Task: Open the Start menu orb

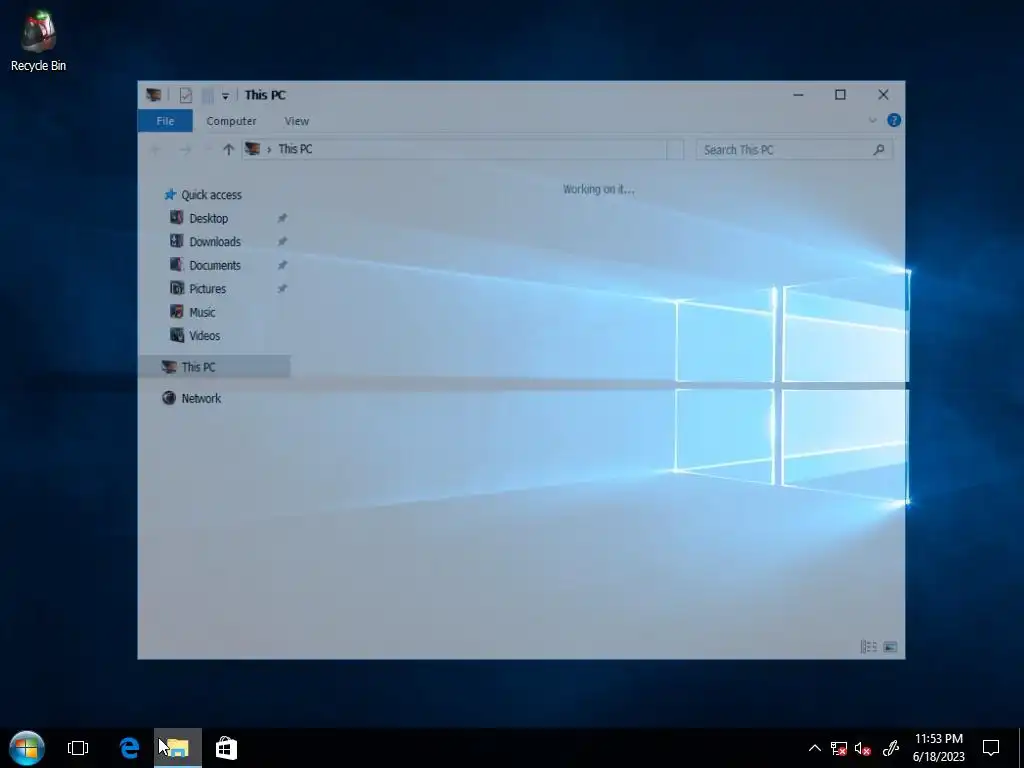Action: click(x=27, y=748)
